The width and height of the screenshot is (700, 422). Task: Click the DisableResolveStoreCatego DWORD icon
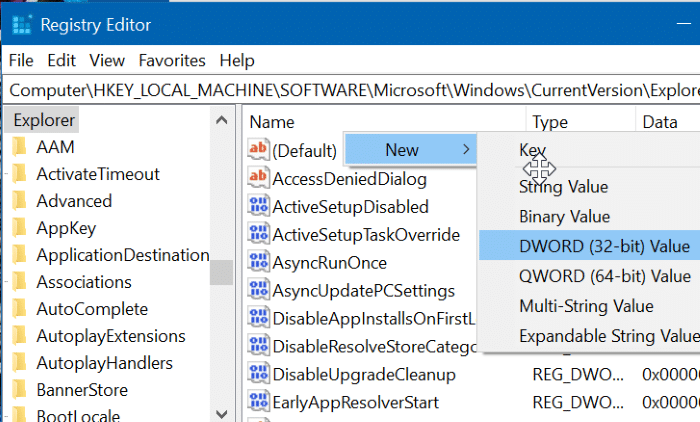[x=258, y=346]
